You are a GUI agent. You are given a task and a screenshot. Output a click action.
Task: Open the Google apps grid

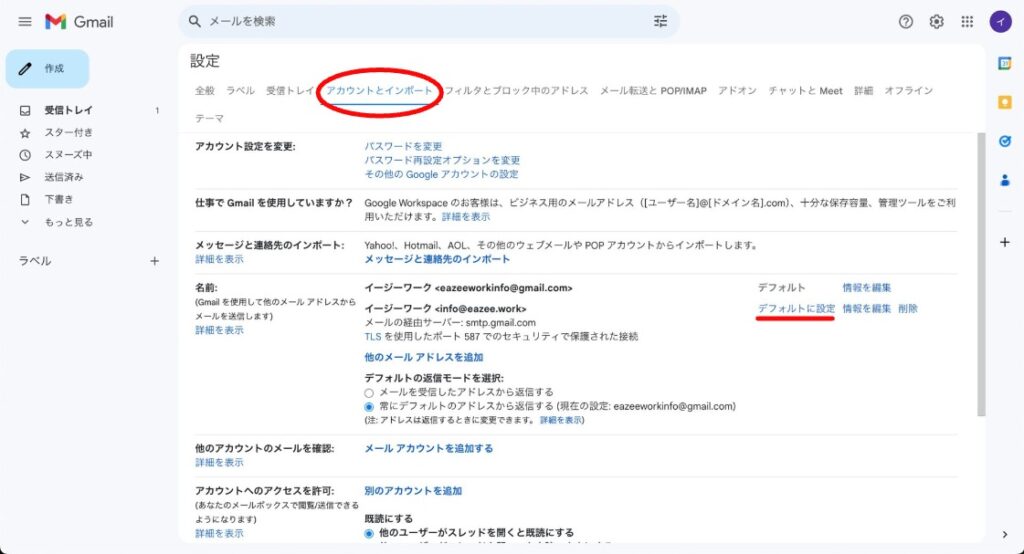(967, 22)
